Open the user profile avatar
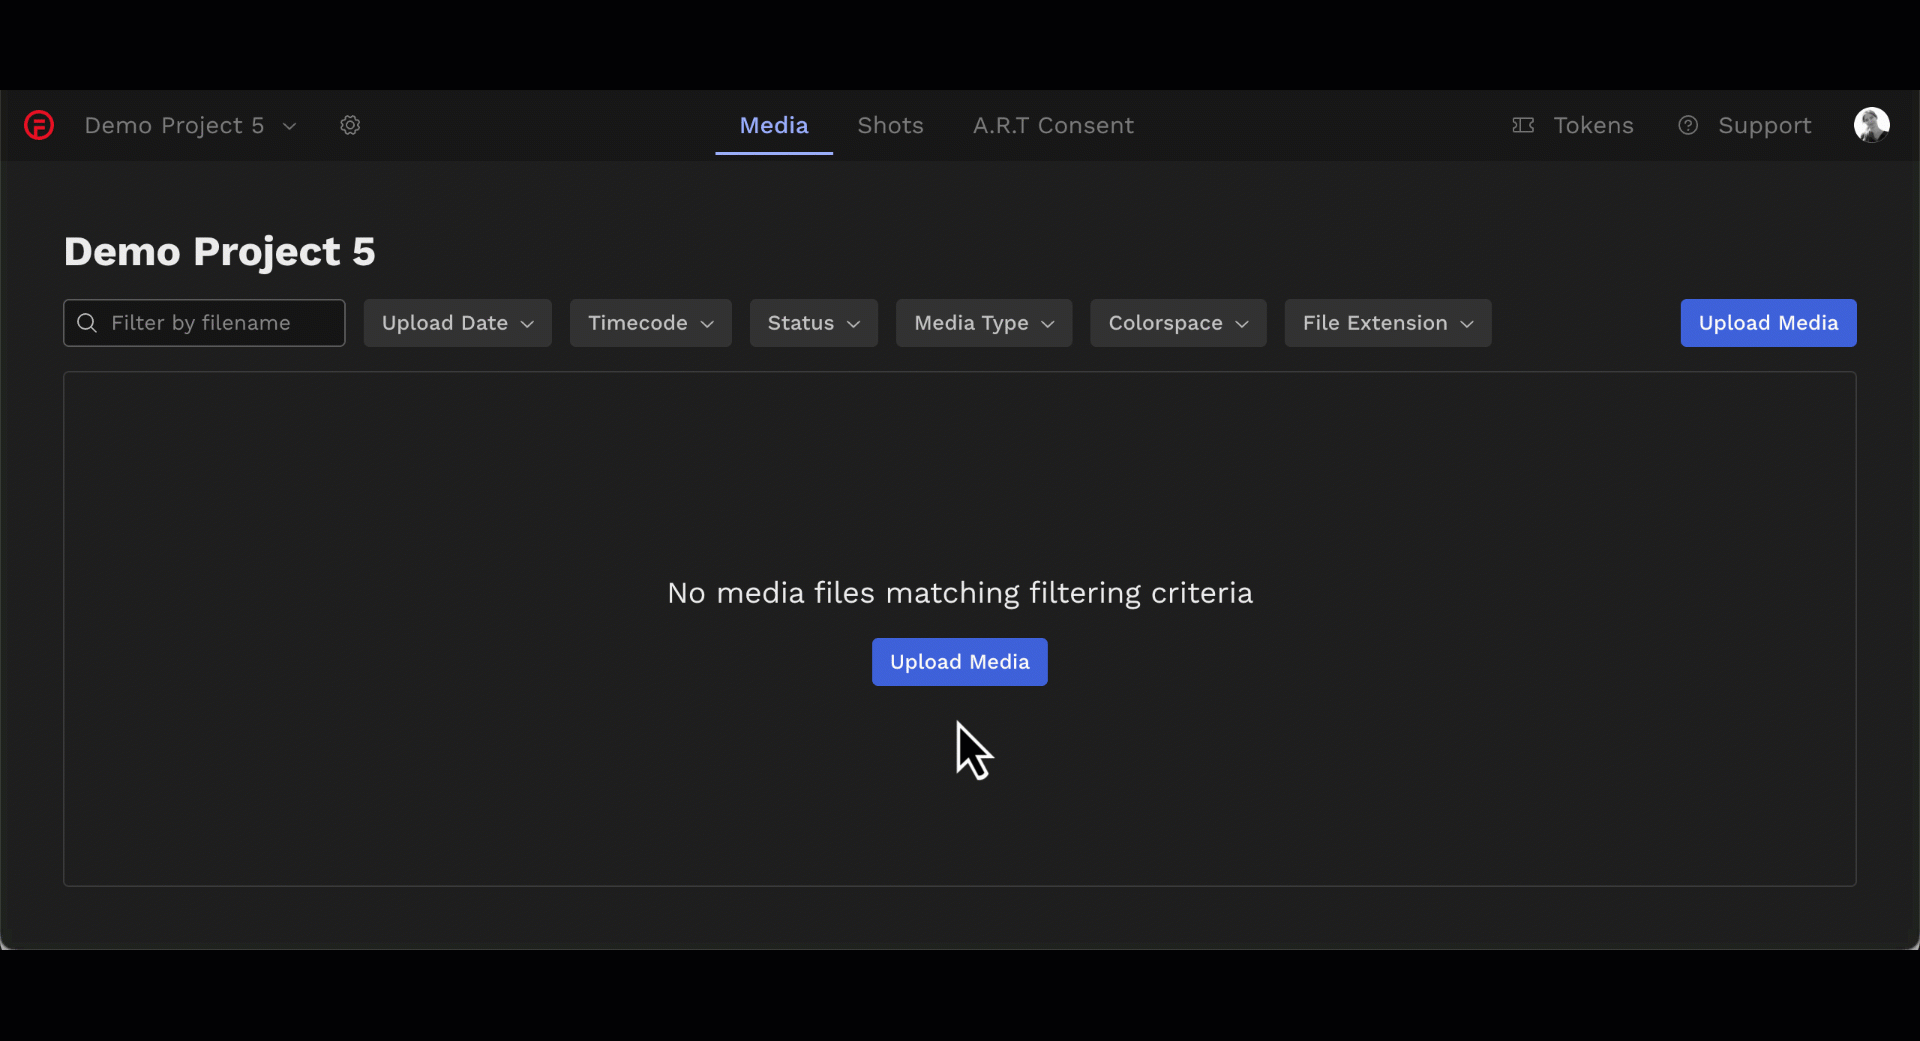The height and width of the screenshot is (1041, 1920). [x=1871, y=124]
